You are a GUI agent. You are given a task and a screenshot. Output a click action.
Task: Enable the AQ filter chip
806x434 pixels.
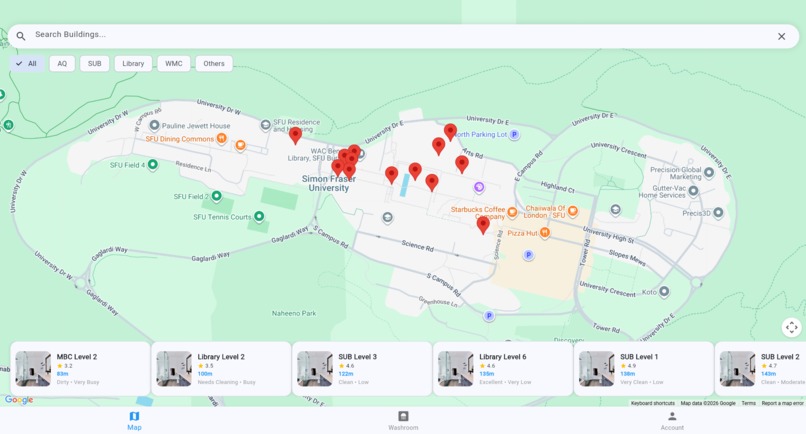tap(62, 64)
